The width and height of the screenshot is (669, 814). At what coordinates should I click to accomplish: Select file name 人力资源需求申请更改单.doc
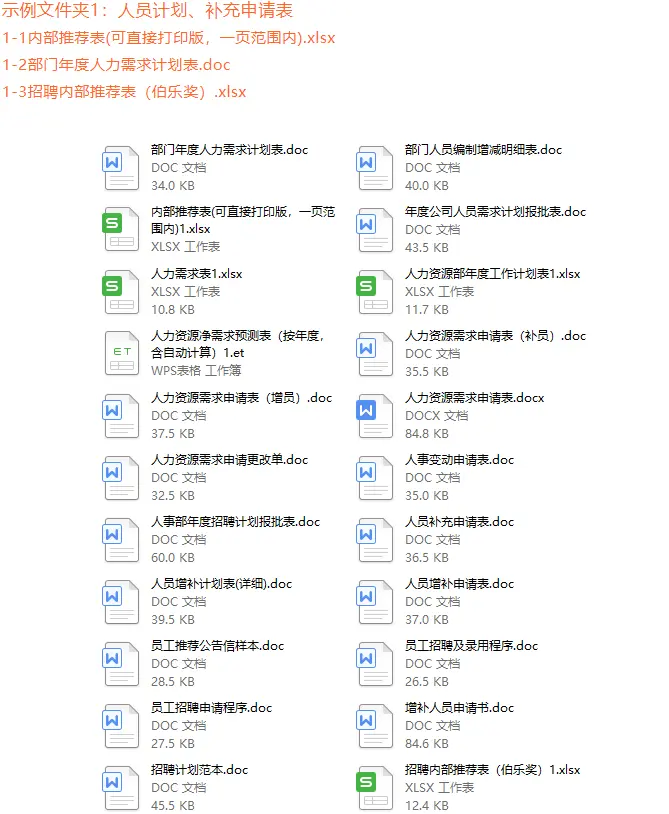click(x=229, y=460)
